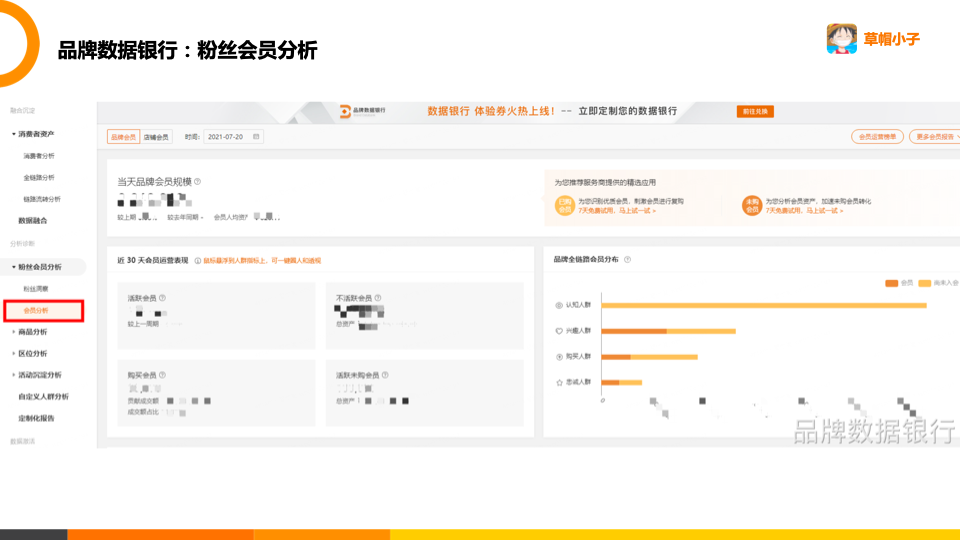Open 链路流转分析 in the sidebar
Image resolution: width=960 pixels, height=540 pixels.
[x=42, y=199]
